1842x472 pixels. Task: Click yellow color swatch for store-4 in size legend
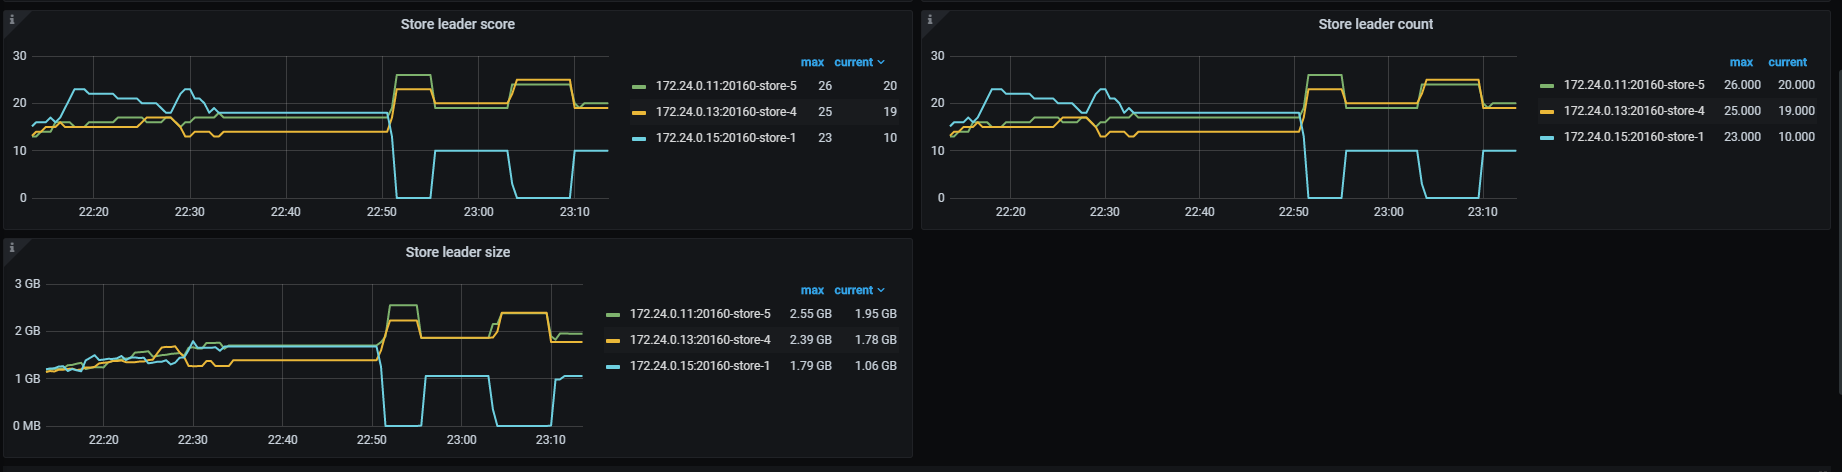click(x=613, y=341)
